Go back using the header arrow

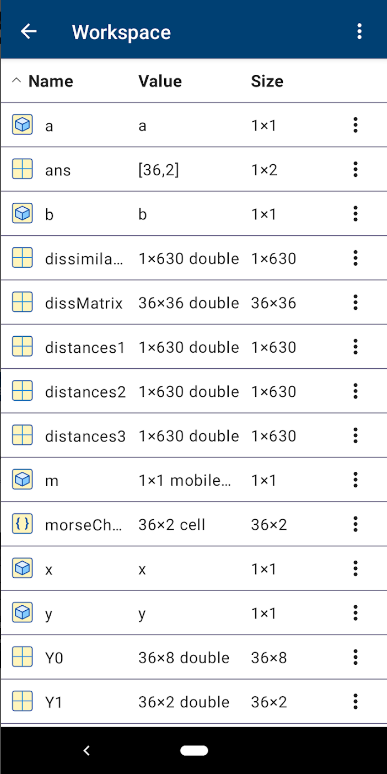29,32
